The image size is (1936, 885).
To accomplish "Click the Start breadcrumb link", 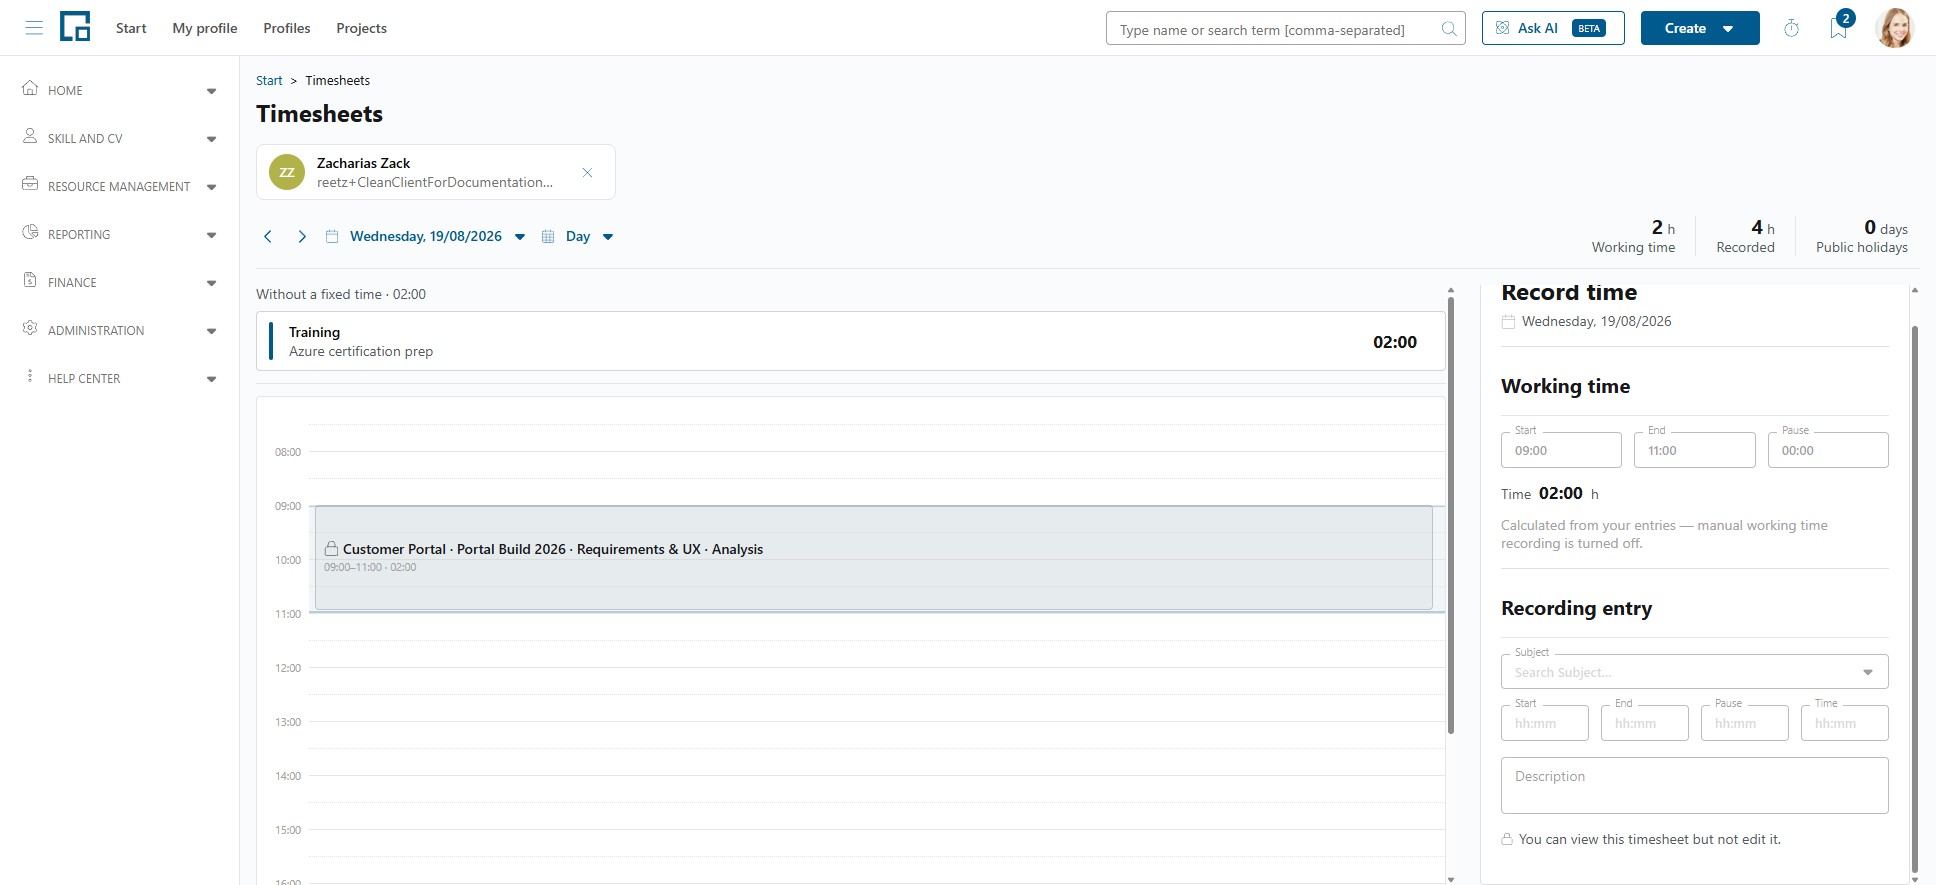I will point(269,81).
